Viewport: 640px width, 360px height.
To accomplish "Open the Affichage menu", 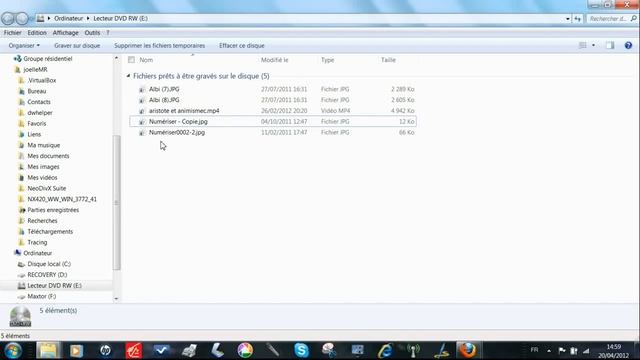I will coord(65,33).
